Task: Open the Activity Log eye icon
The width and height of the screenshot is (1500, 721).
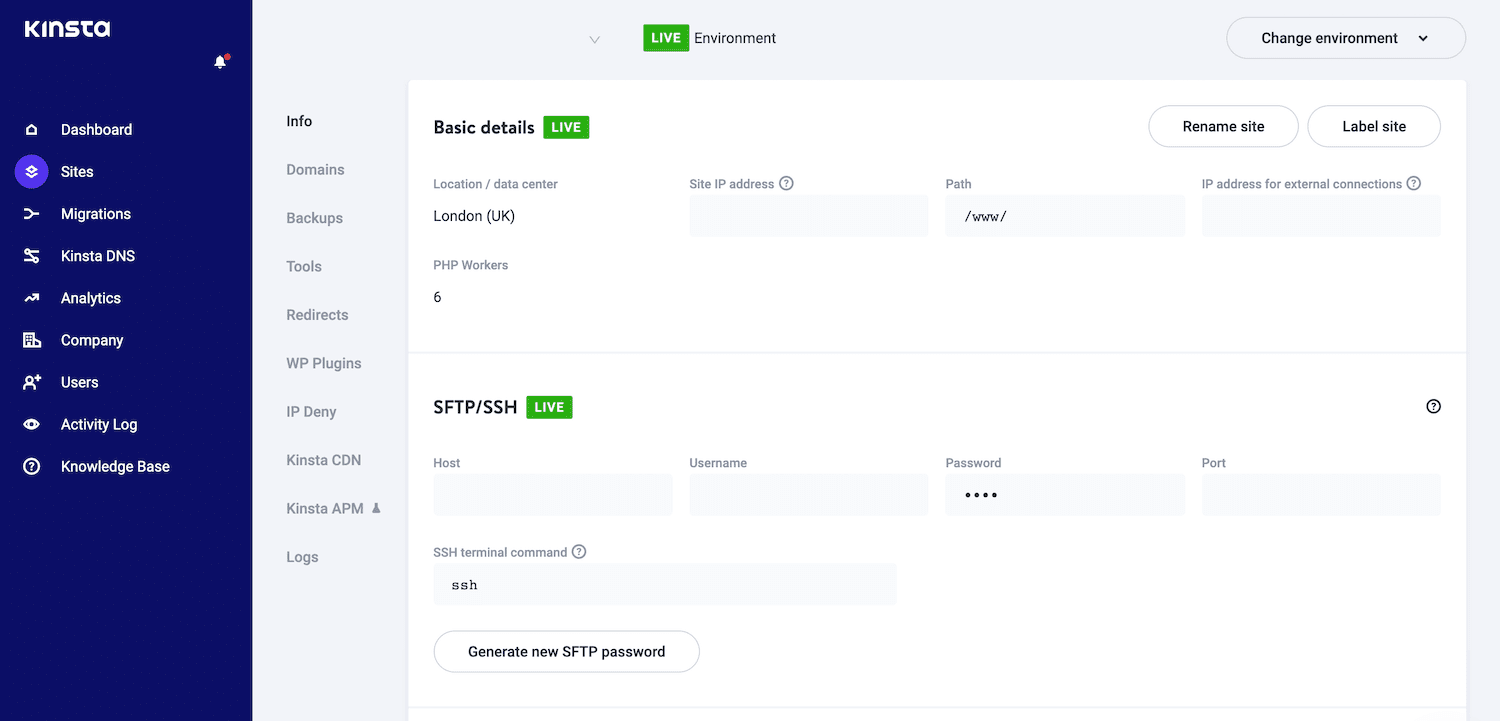Action: (31, 424)
